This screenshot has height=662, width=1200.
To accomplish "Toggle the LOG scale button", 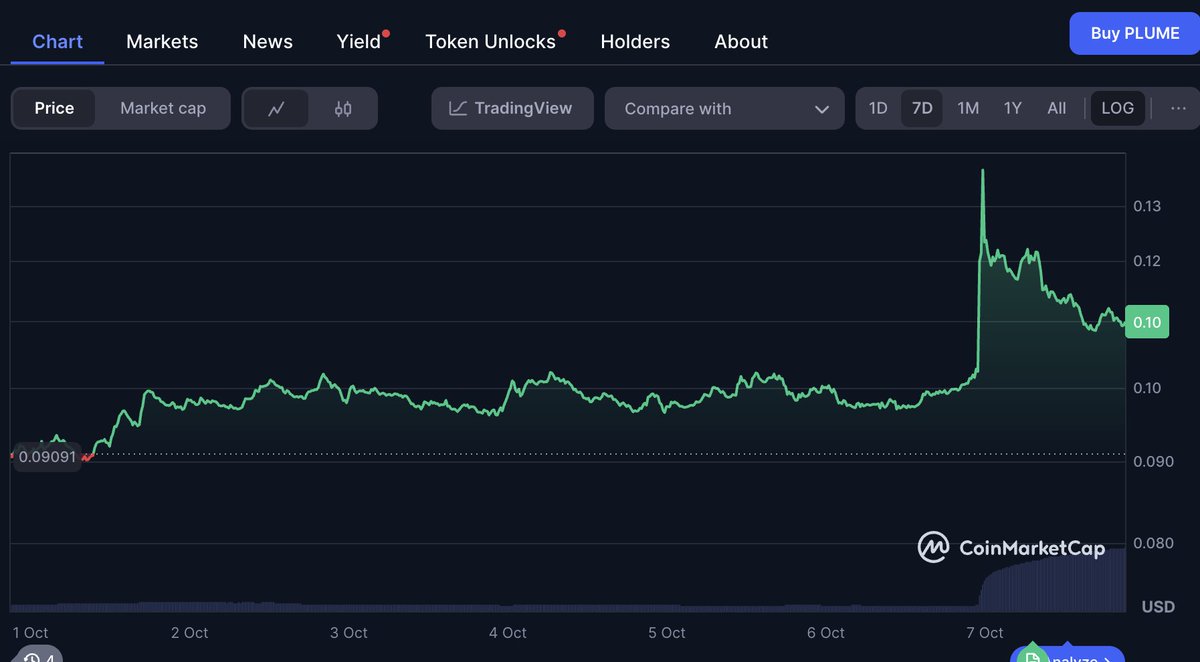I will tap(1117, 108).
